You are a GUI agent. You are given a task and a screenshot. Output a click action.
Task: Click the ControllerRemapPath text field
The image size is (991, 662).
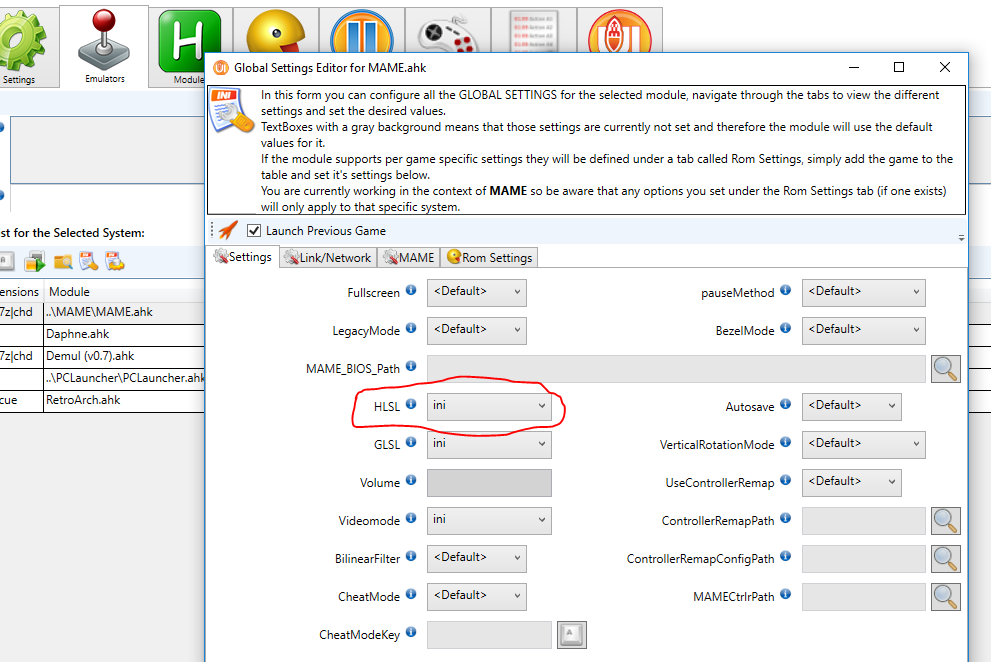tap(863, 520)
